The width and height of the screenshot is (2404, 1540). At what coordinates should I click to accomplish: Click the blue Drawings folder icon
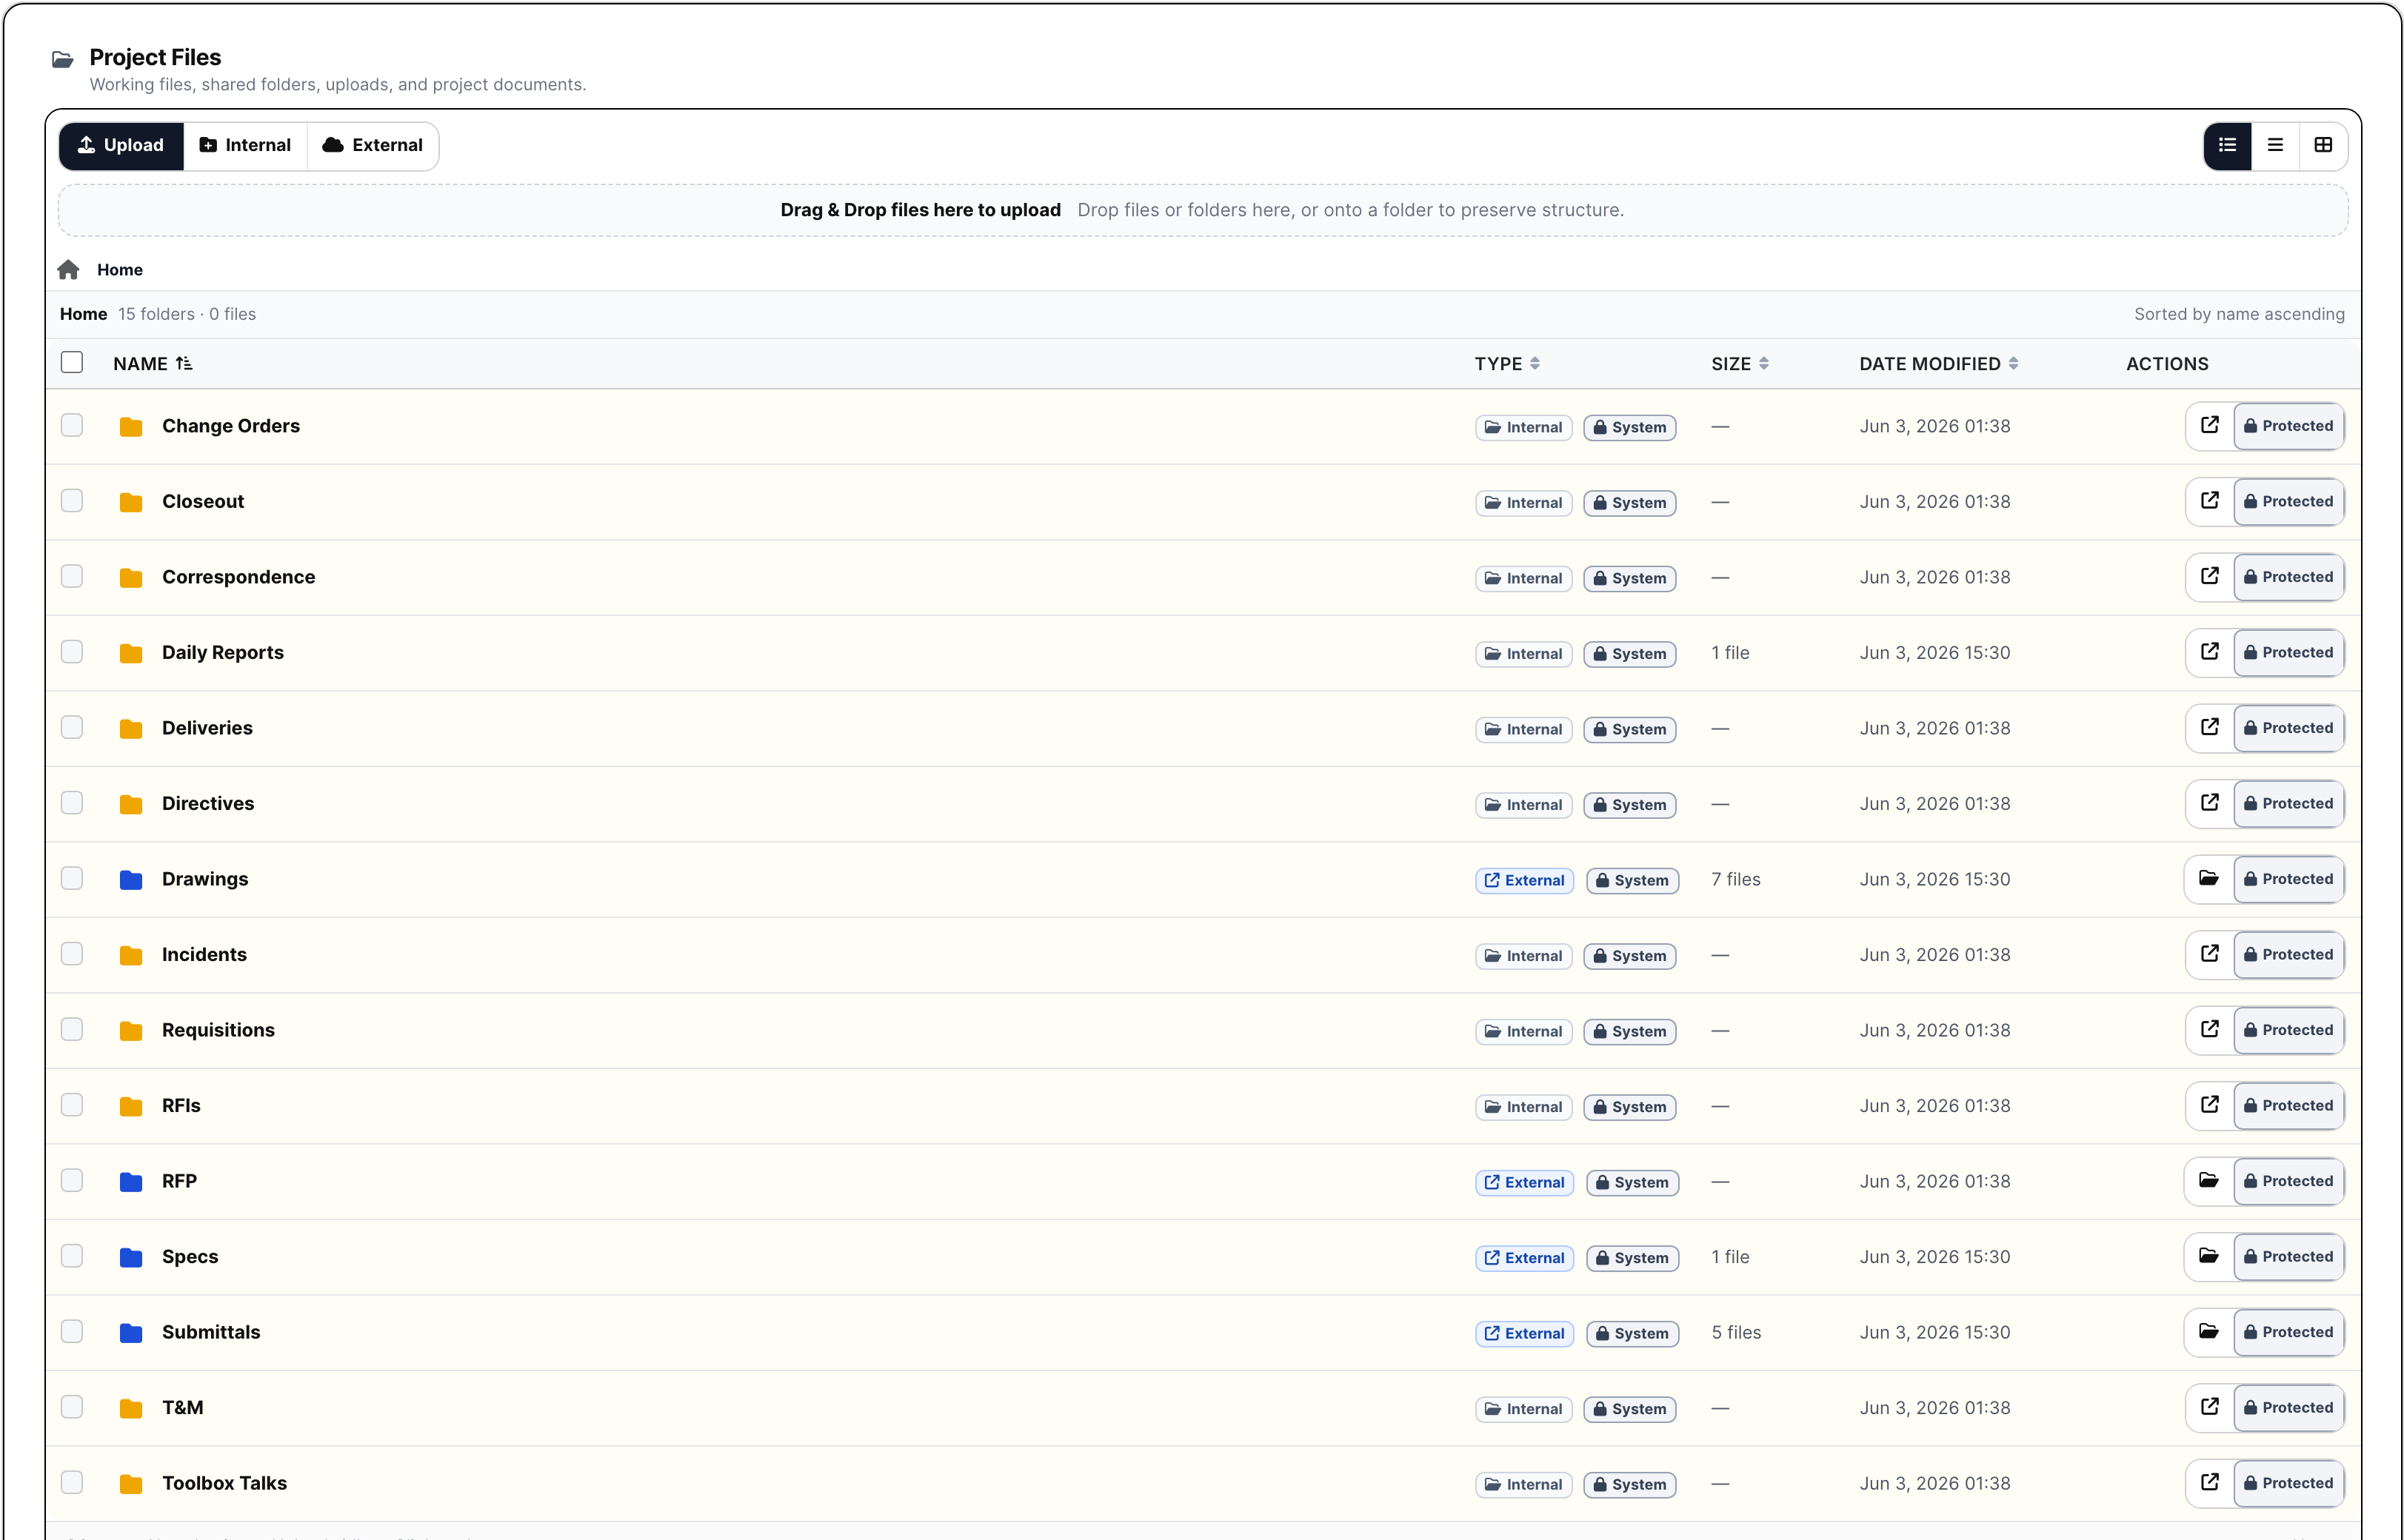click(131, 880)
